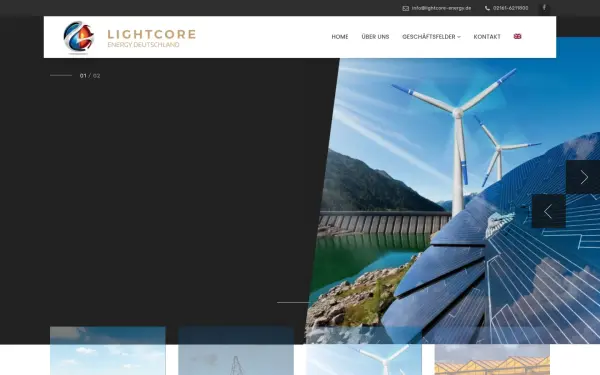Click the Lightcore globe logo icon
Screen dimensions: 600x375
coord(78,37)
